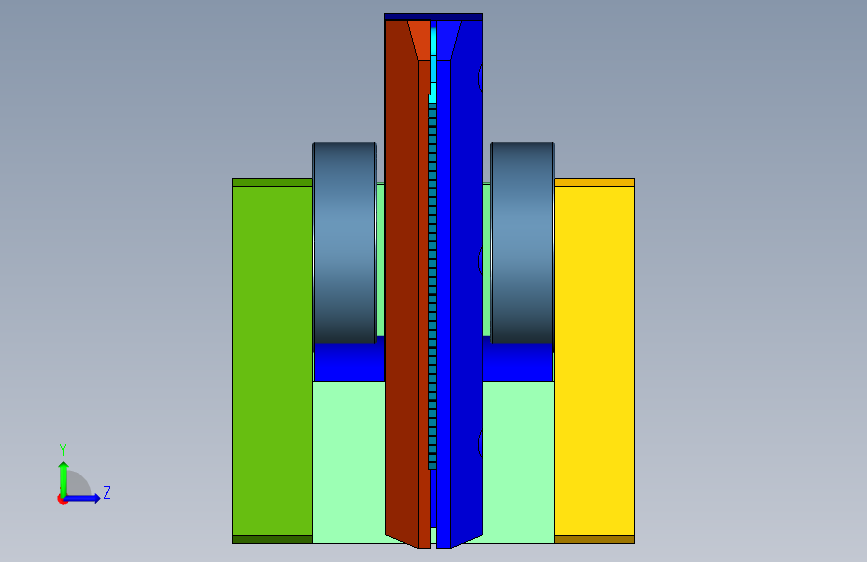This screenshot has height=562, width=867.
Task: Click the blue Z axis arrow
Action: [x=83, y=498]
